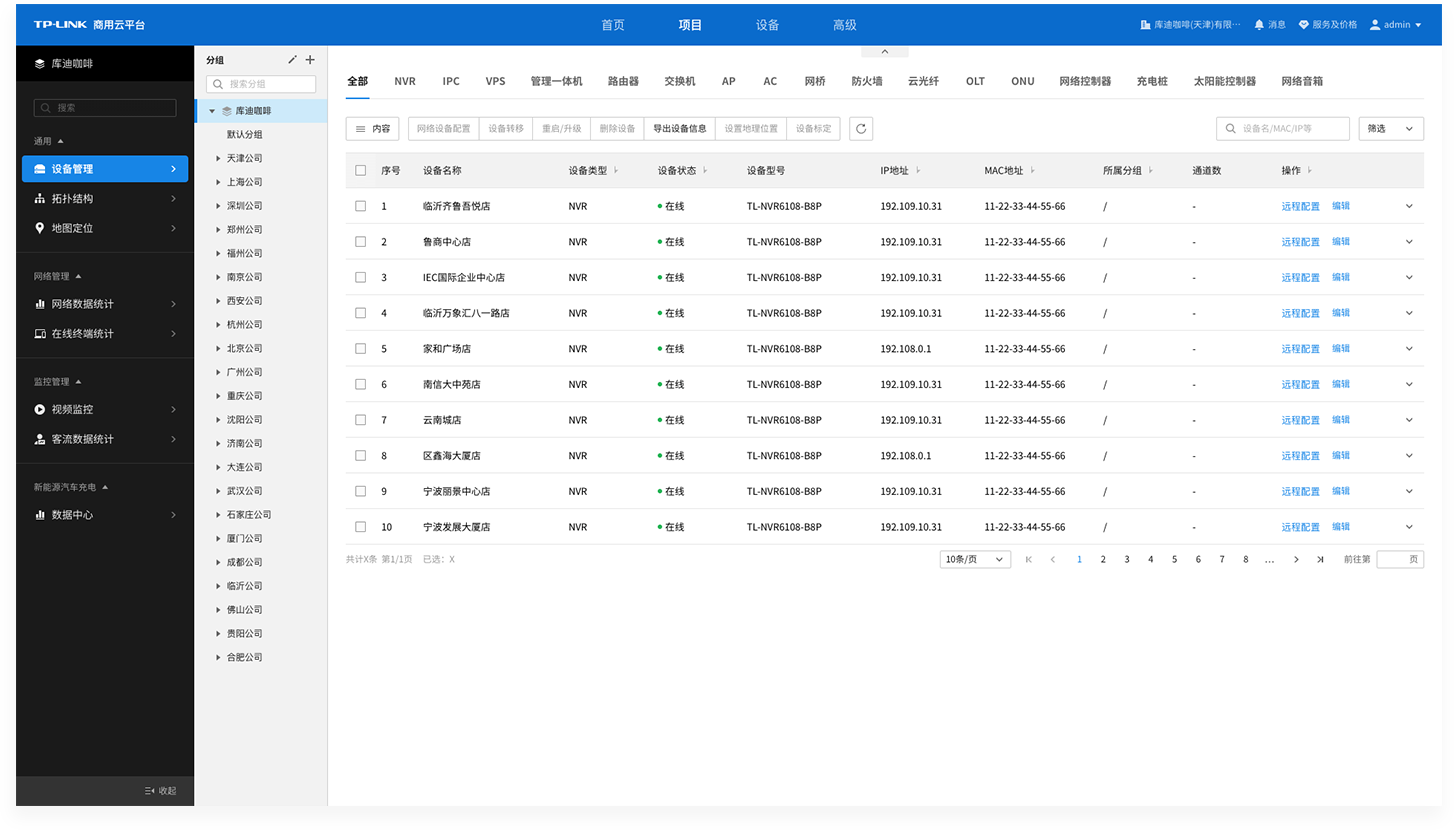Select the checkbox next to 鲁商中心店
Viewport: 1454px width, 830px height.
360,241
